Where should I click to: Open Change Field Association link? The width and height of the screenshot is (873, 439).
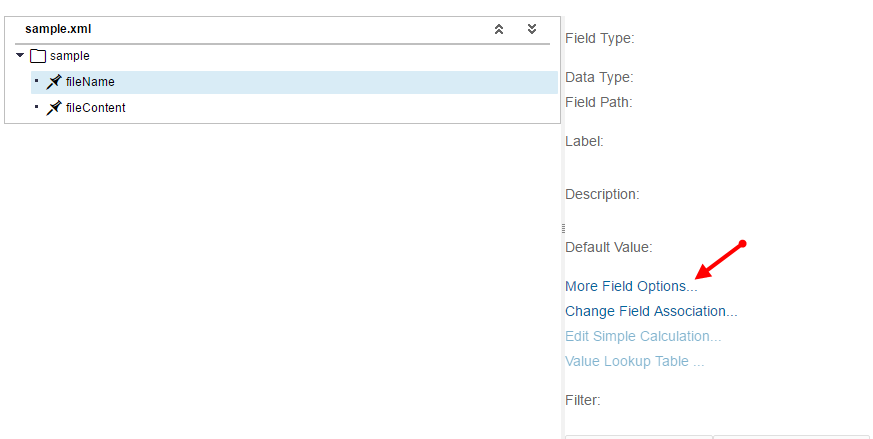[x=651, y=311]
